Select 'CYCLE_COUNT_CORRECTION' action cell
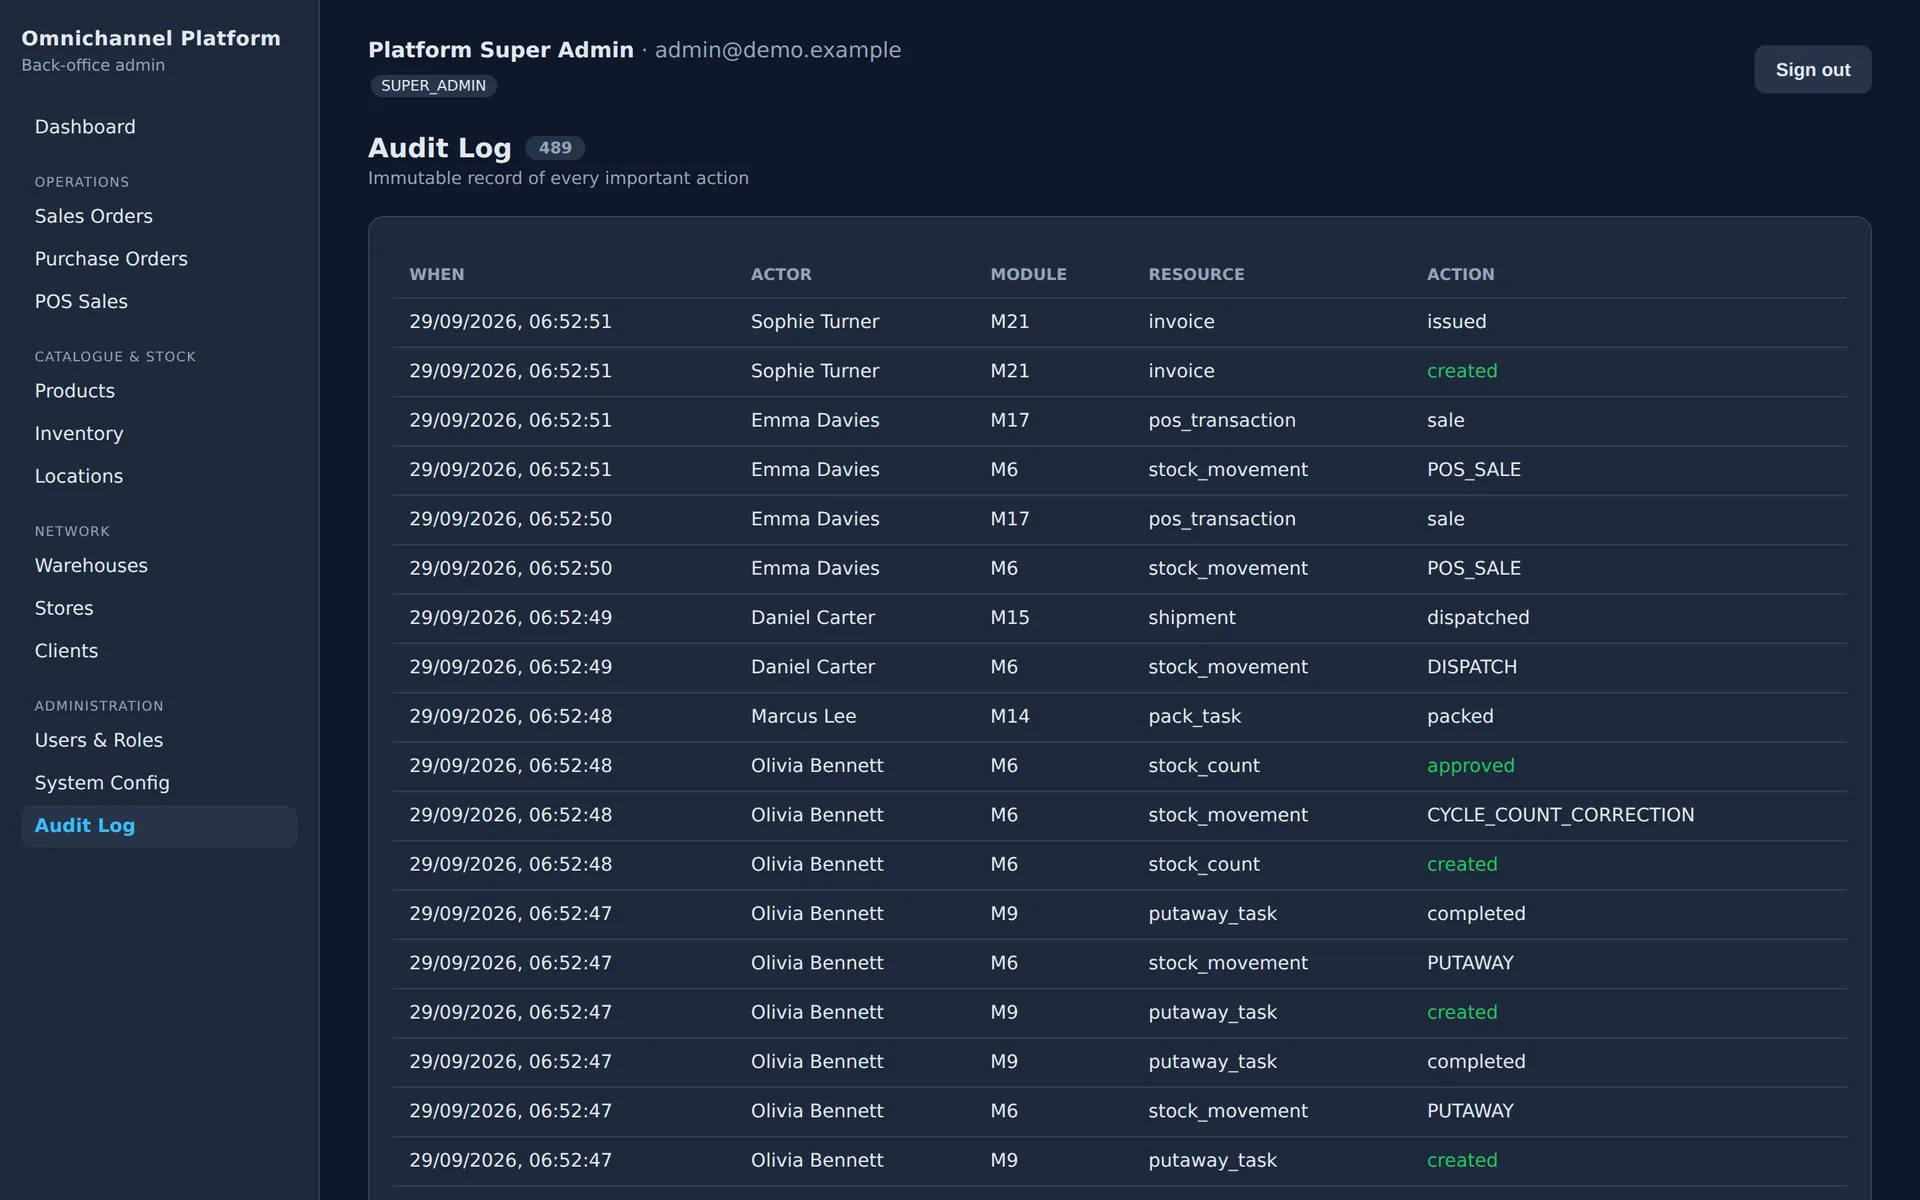This screenshot has width=1920, height=1200. coord(1560,815)
